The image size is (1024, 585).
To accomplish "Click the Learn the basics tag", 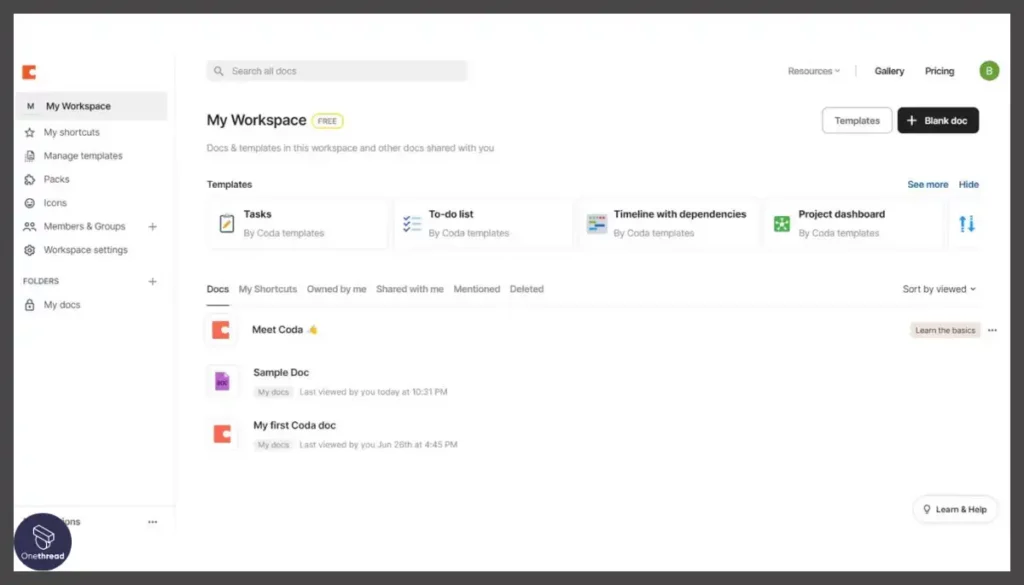I will click(x=945, y=330).
